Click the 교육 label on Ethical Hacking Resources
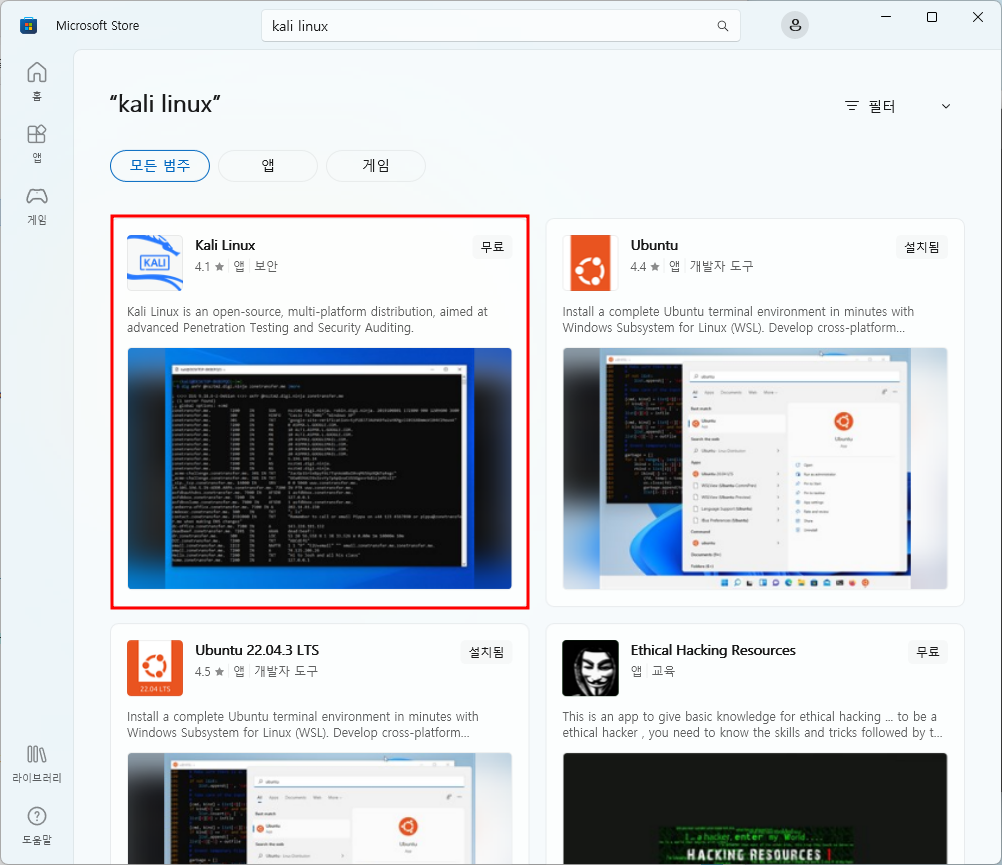The image size is (1002, 865). (663, 671)
